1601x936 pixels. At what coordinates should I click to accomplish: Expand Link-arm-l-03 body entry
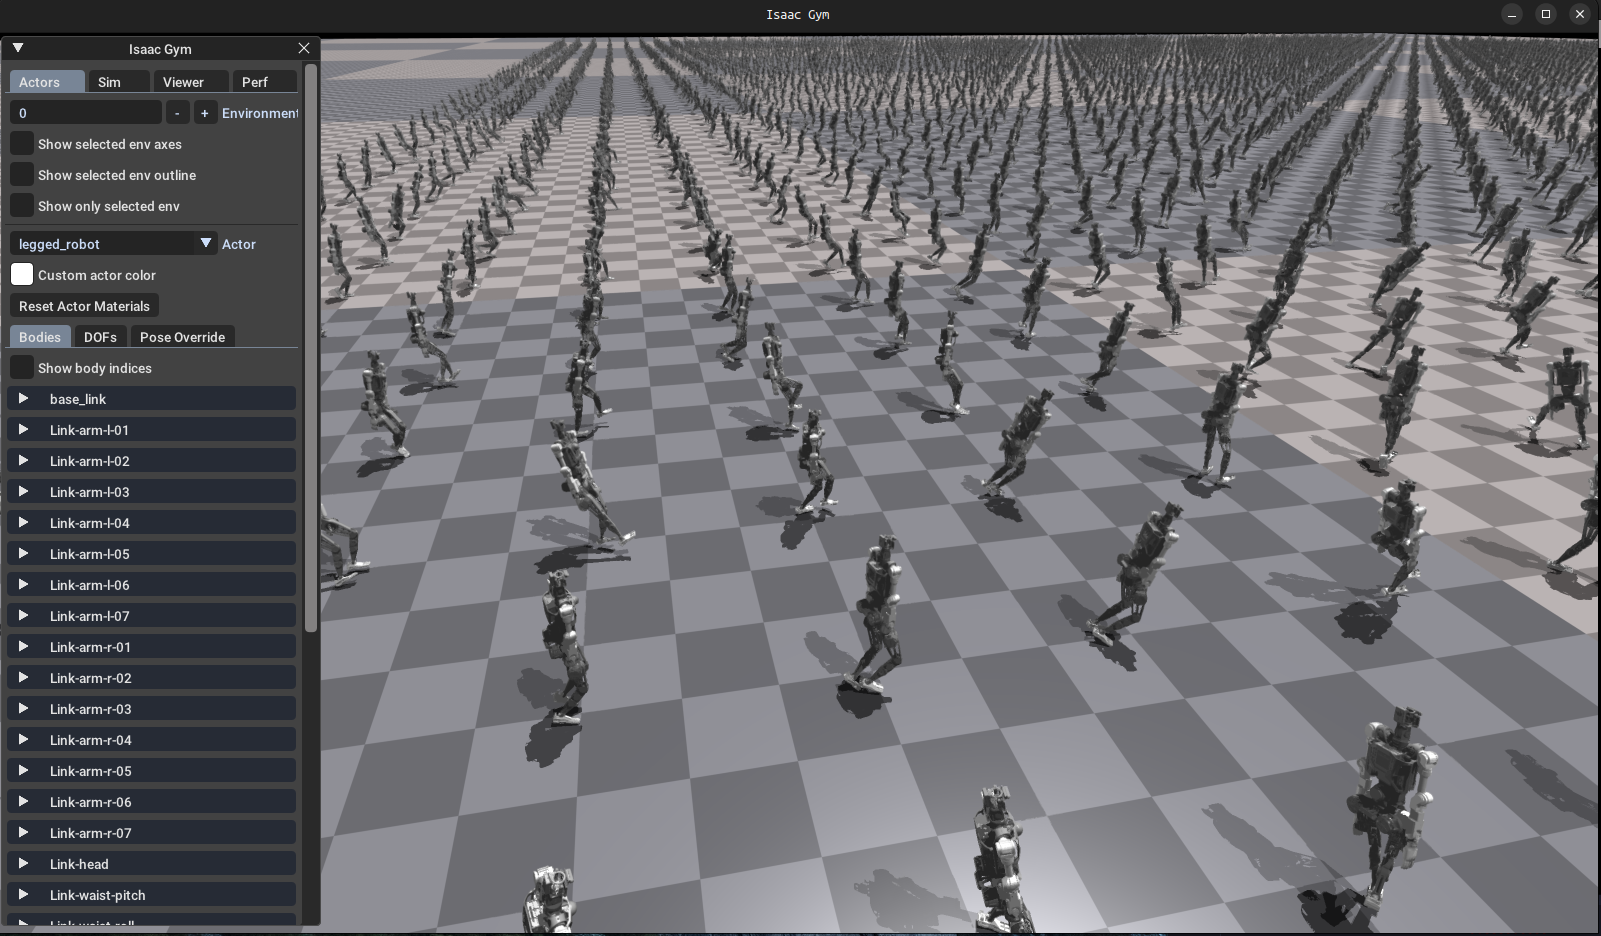coord(152,492)
